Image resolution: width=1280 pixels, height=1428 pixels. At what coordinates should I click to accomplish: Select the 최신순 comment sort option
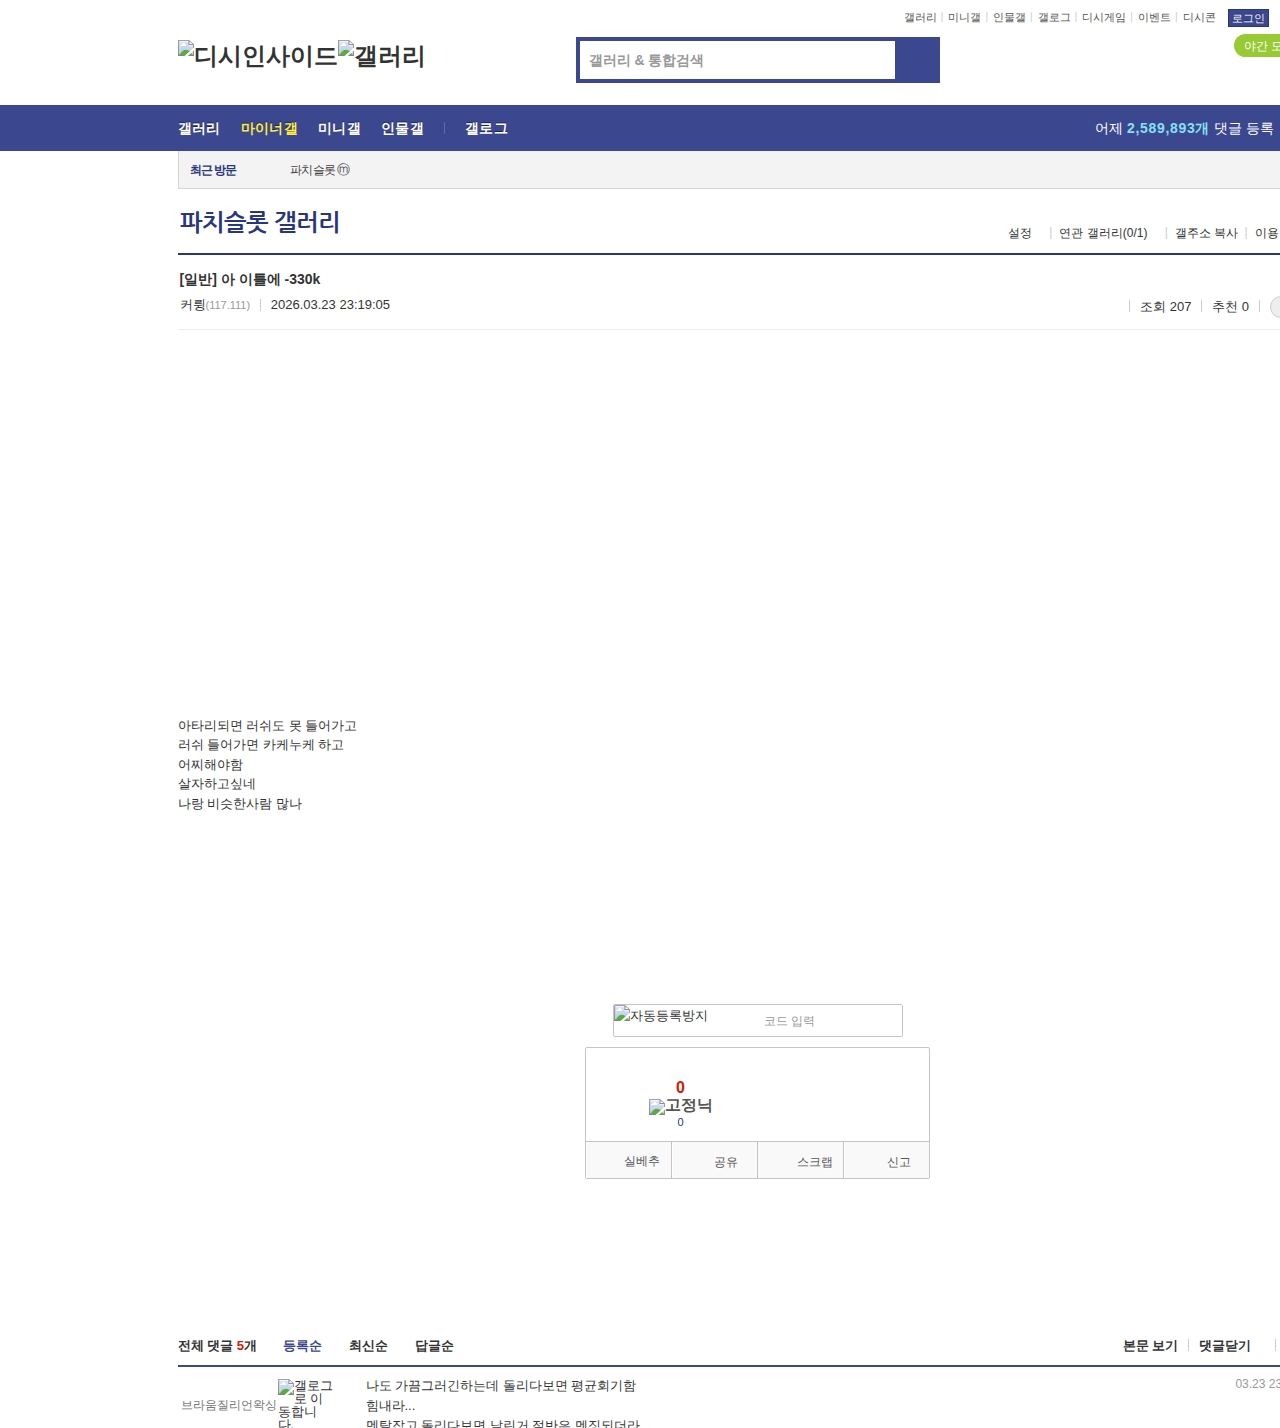367,1345
